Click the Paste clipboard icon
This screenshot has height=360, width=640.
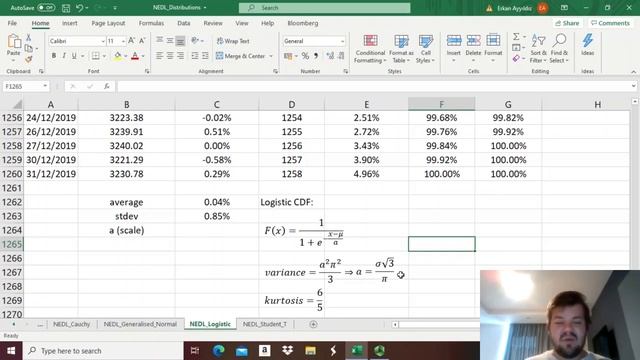tap(13, 42)
